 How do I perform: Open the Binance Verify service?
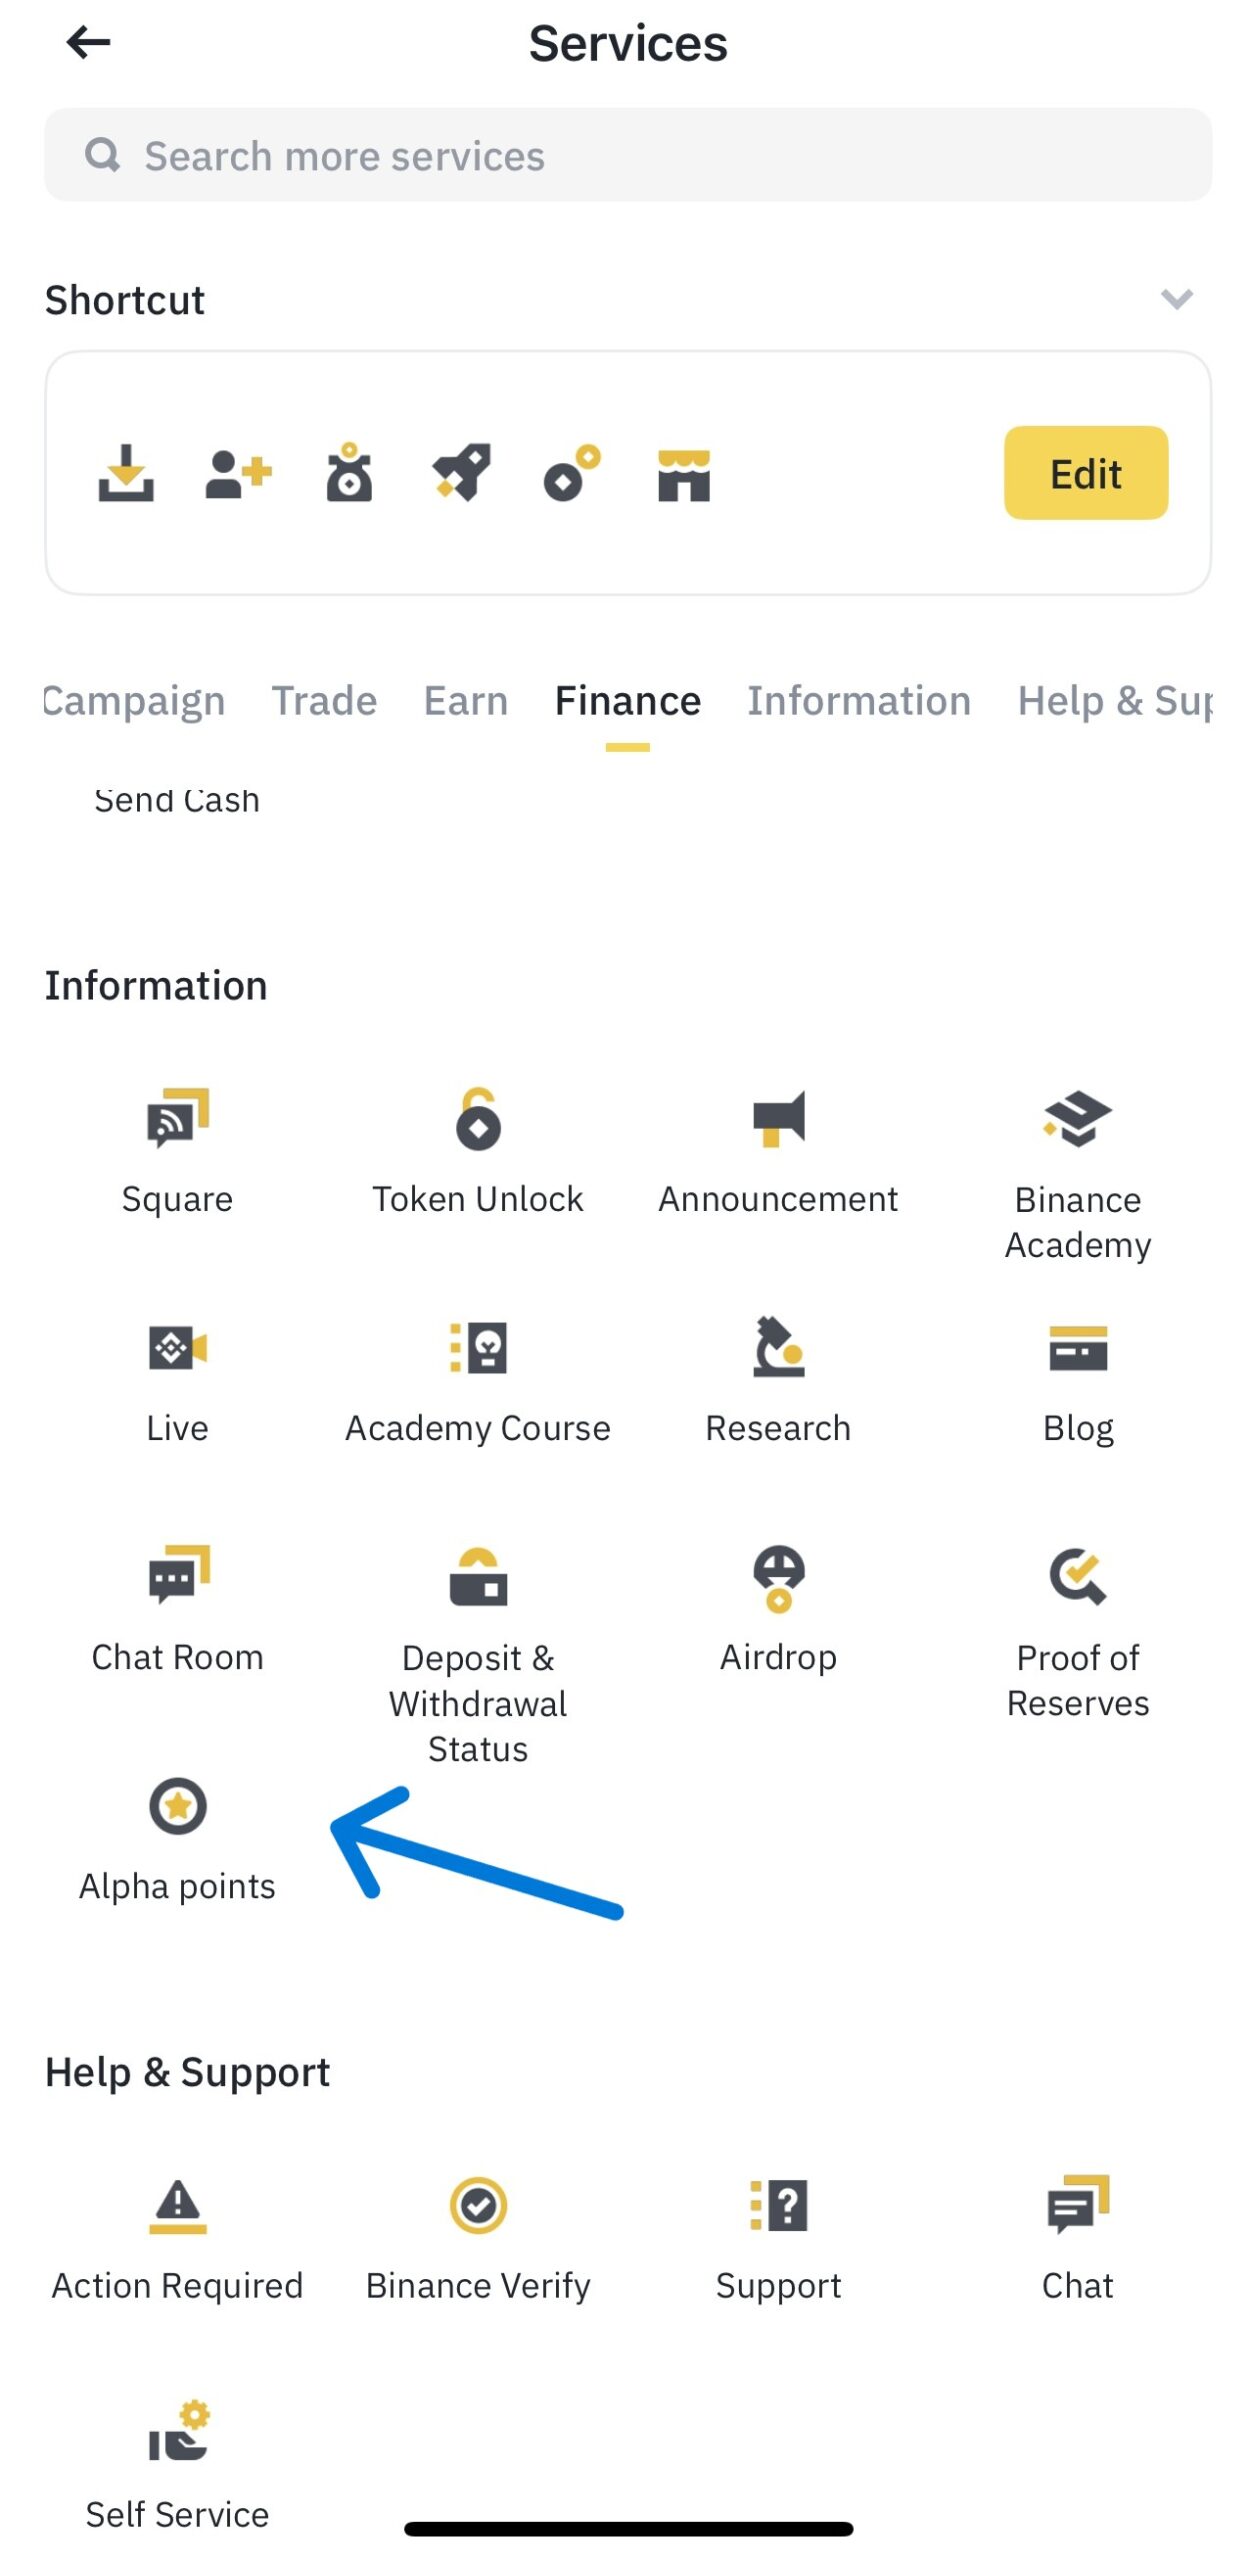pos(477,2205)
